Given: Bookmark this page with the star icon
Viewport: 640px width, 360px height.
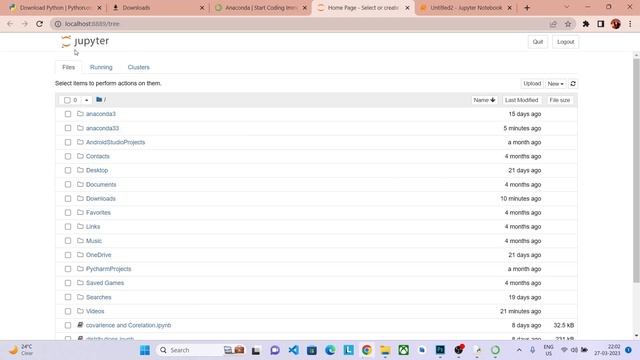Looking at the screenshot, I should click(568, 24).
